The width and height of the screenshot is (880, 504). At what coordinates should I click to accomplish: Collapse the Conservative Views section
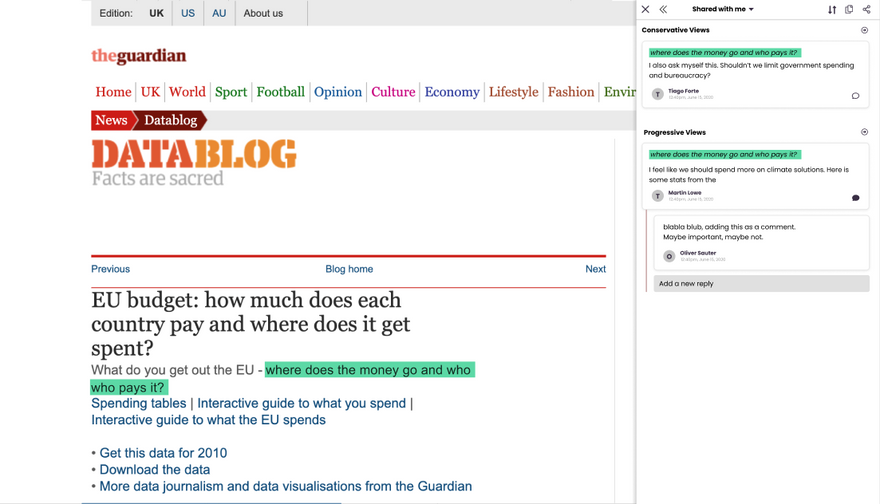[865, 30]
